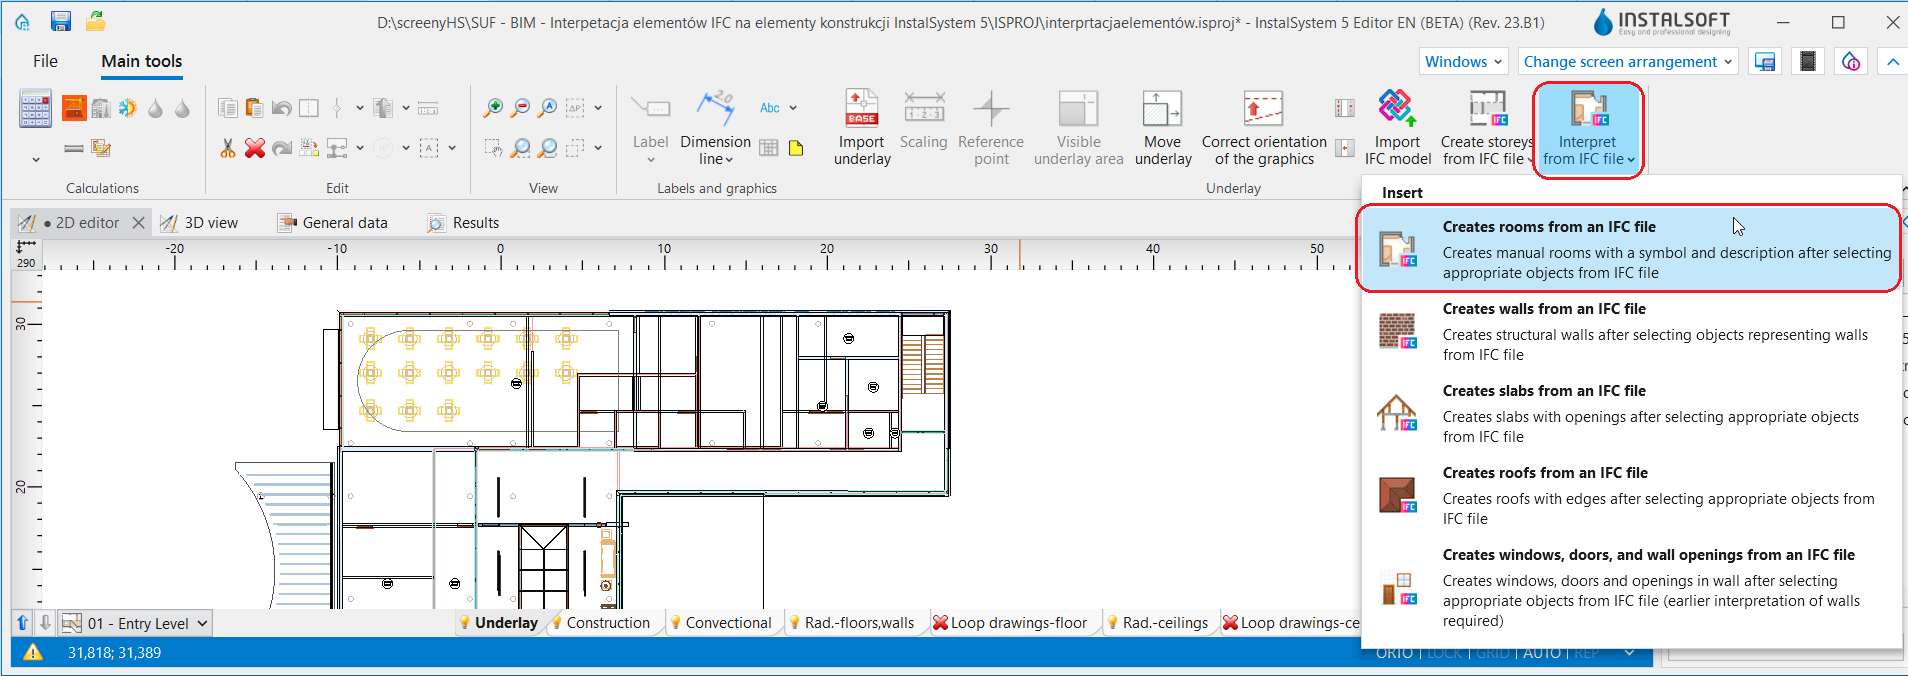Toggle Loop drawings-floor red X marker
The height and width of the screenshot is (676, 1908).
point(940,623)
